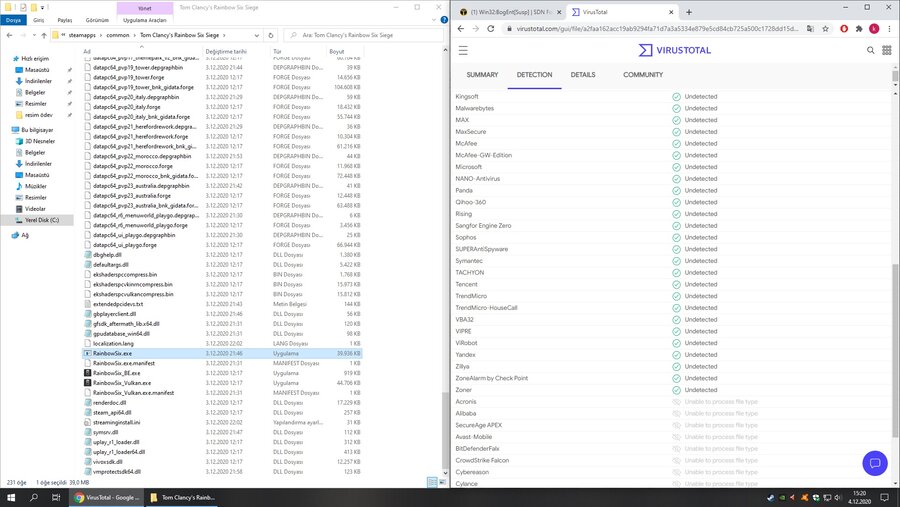Open the blue chat bubble button
900x507 pixels.
pos(874,462)
